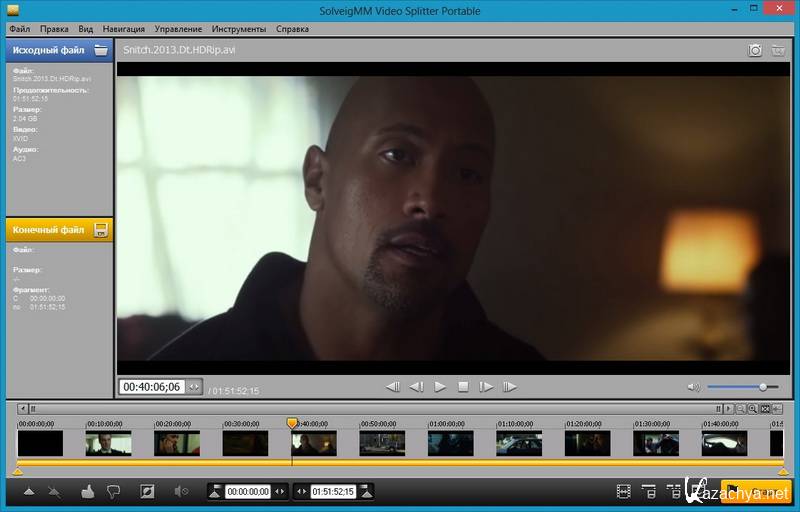800x512 pixels.
Task: Open the snapshots folder icon
Action: 779,50
